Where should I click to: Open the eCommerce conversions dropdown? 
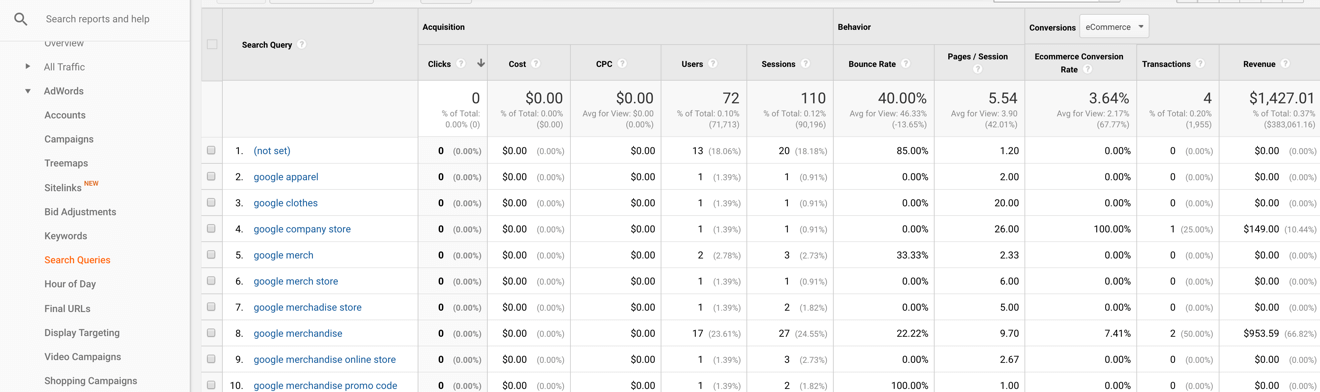pyautogui.click(x=1114, y=27)
